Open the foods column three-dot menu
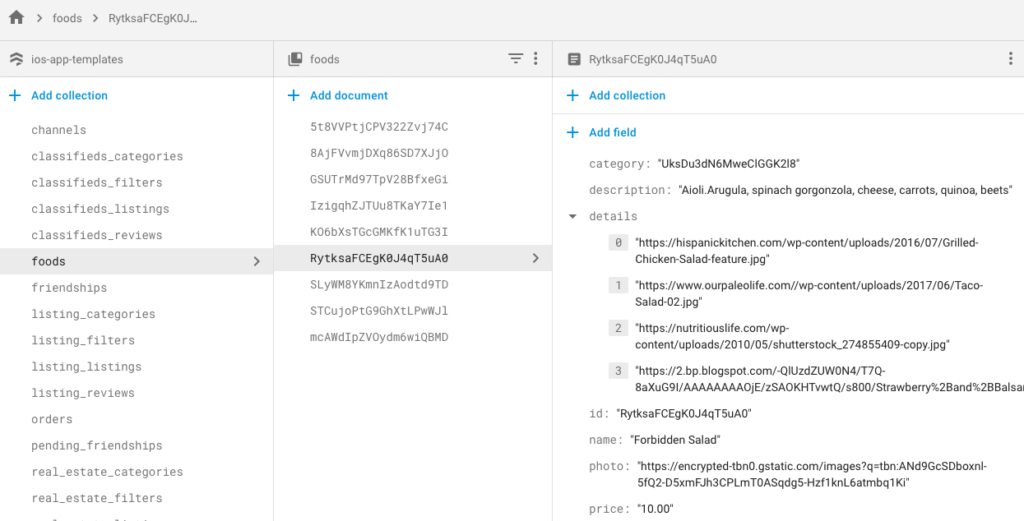 click(536, 59)
